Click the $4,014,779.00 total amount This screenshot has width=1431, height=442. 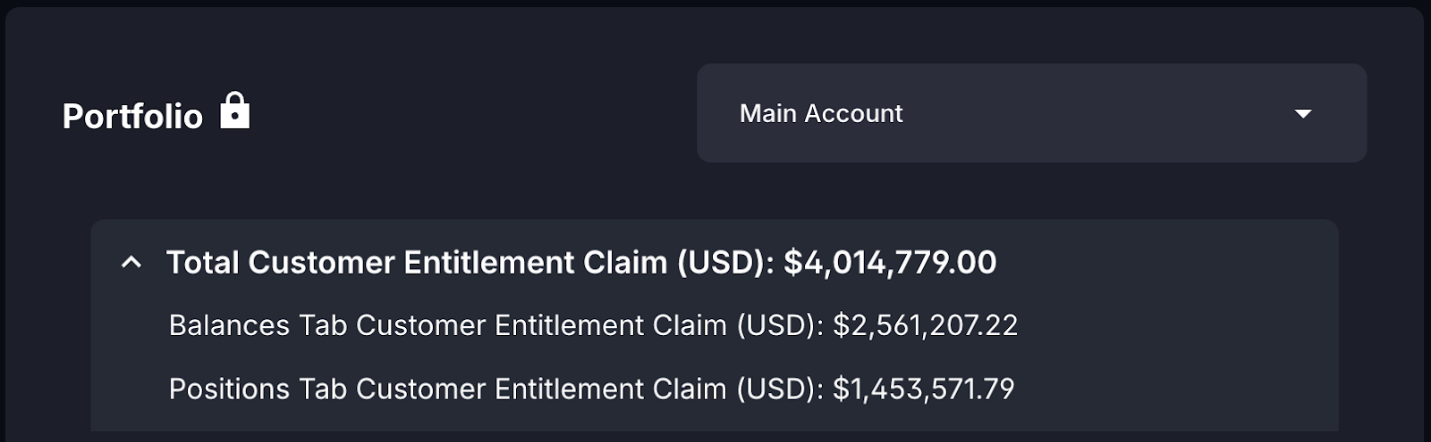[890, 263]
